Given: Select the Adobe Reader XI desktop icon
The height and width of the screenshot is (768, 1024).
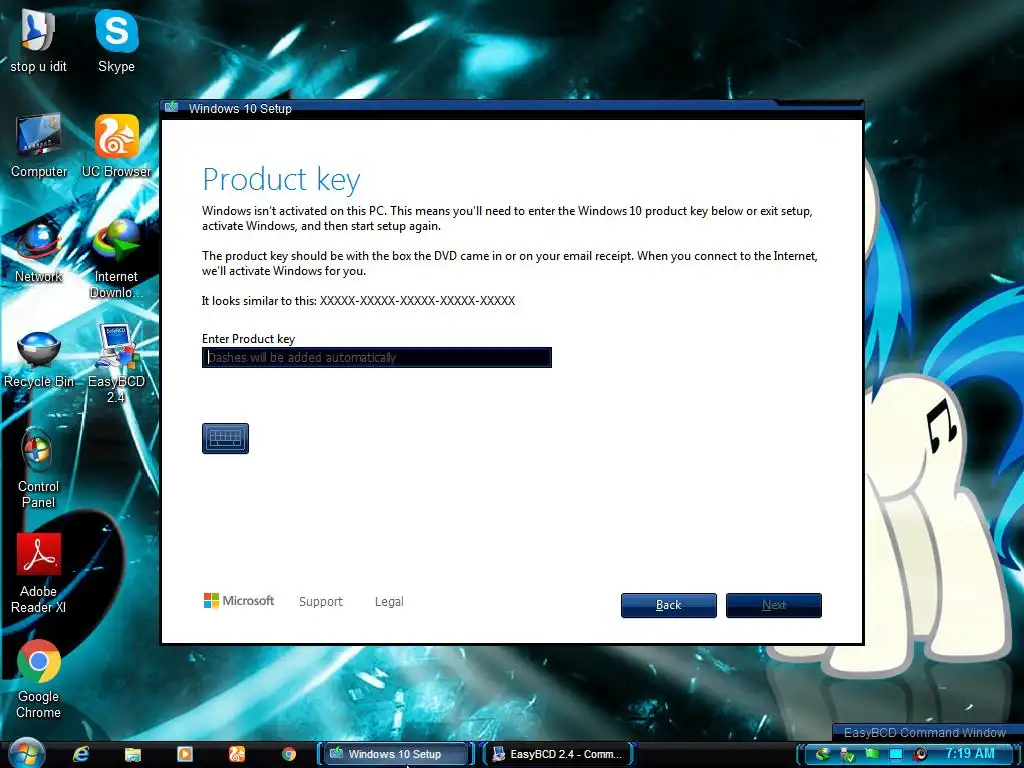Looking at the screenshot, I should (39, 574).
